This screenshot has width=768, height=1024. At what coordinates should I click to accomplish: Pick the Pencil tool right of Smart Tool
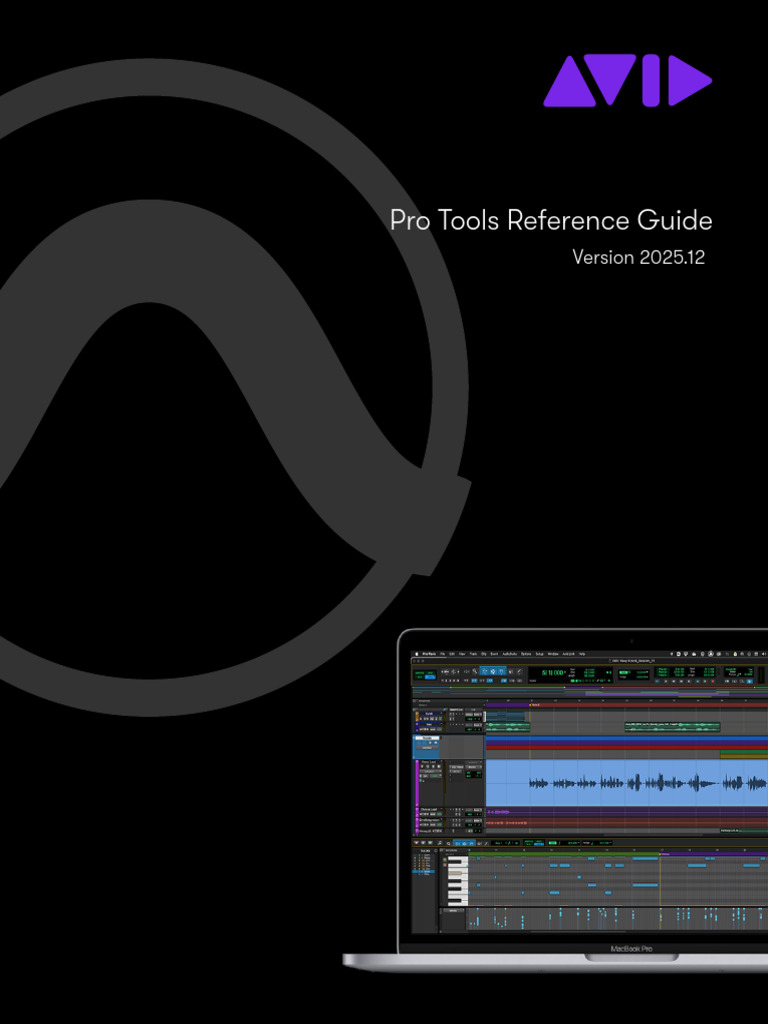[x=519, y=671]
